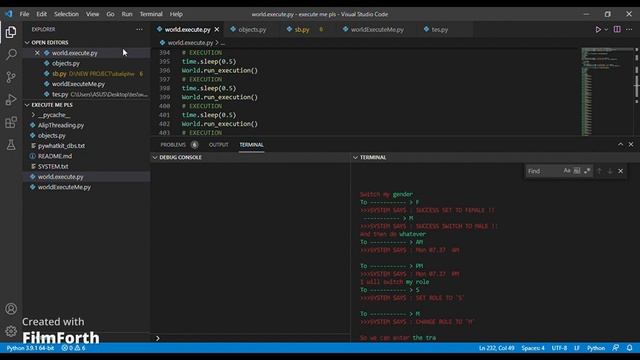640x360 pixels.
Task: Go to previous find match arrow
Action: tap(599, 171)
